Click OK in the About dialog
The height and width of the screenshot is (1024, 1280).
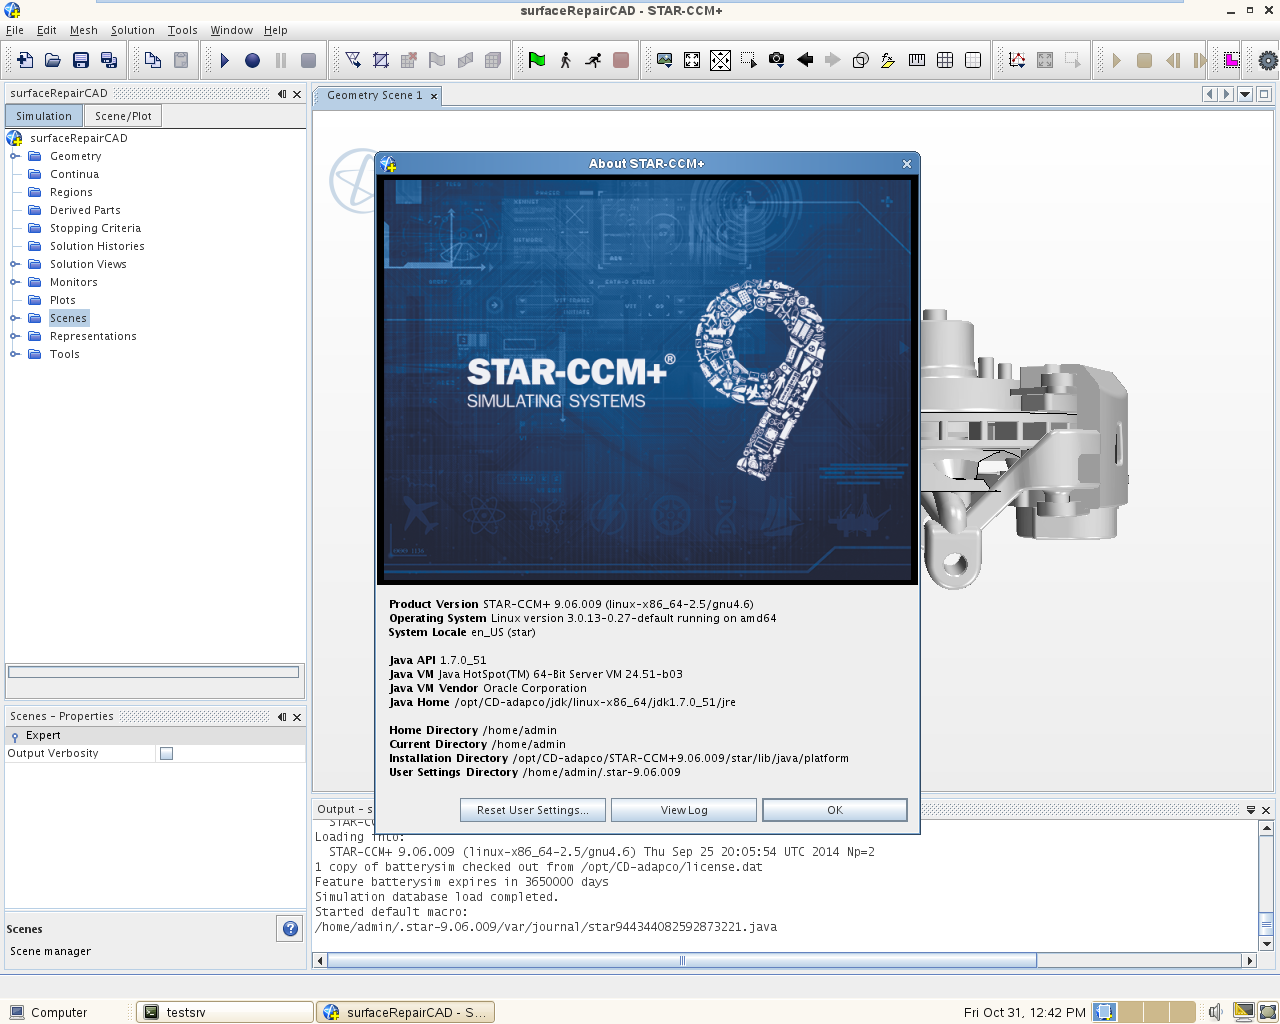click(835, 810)
